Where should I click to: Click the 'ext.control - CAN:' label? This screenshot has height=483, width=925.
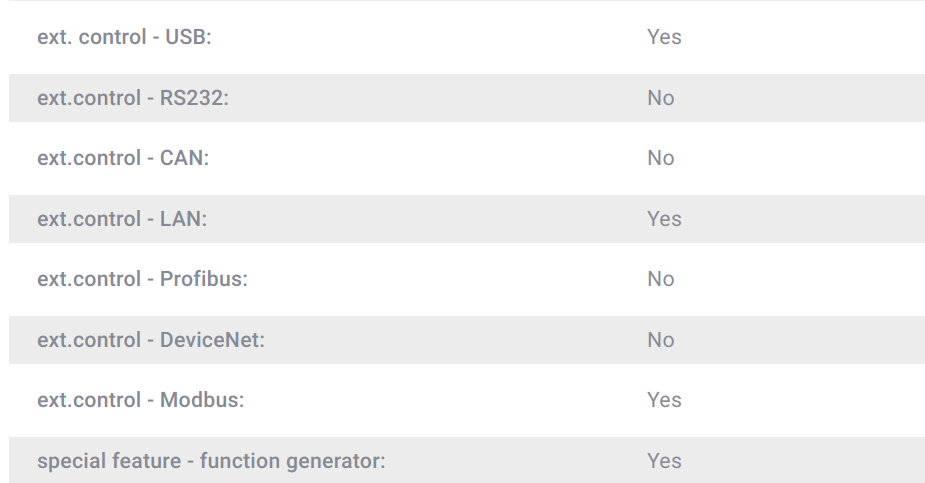[123, 158]
